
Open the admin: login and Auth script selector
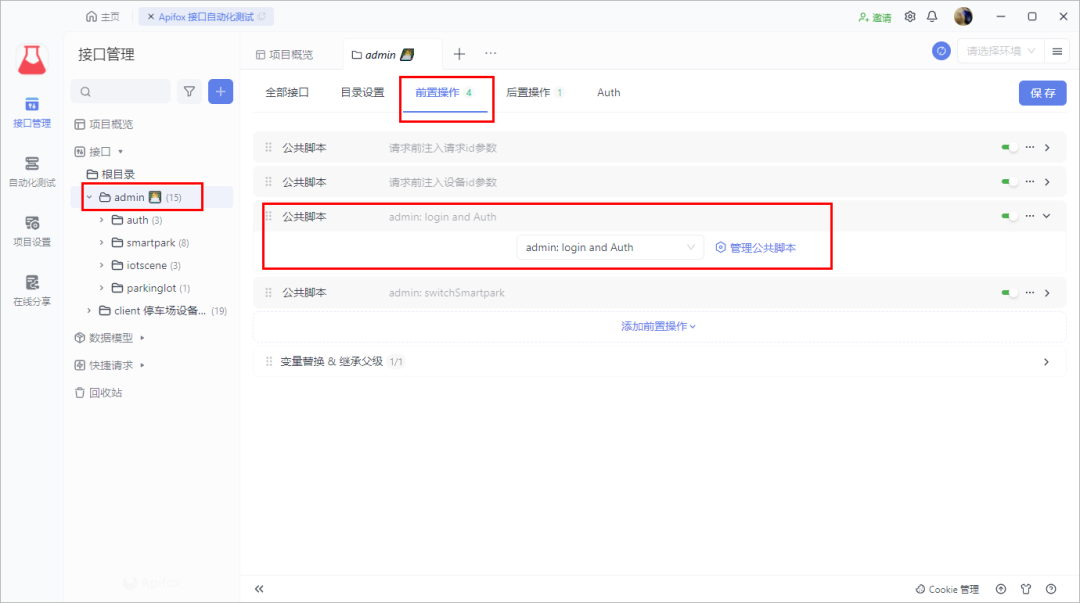tap(610, 246)
